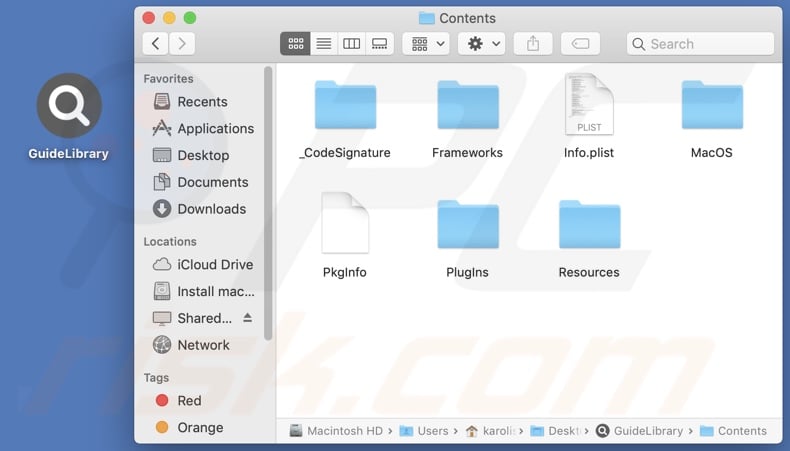This screenshot has height=451, width=790.
Task: Switch to list view
Action: pyautogui.click(x=323, y=44)
